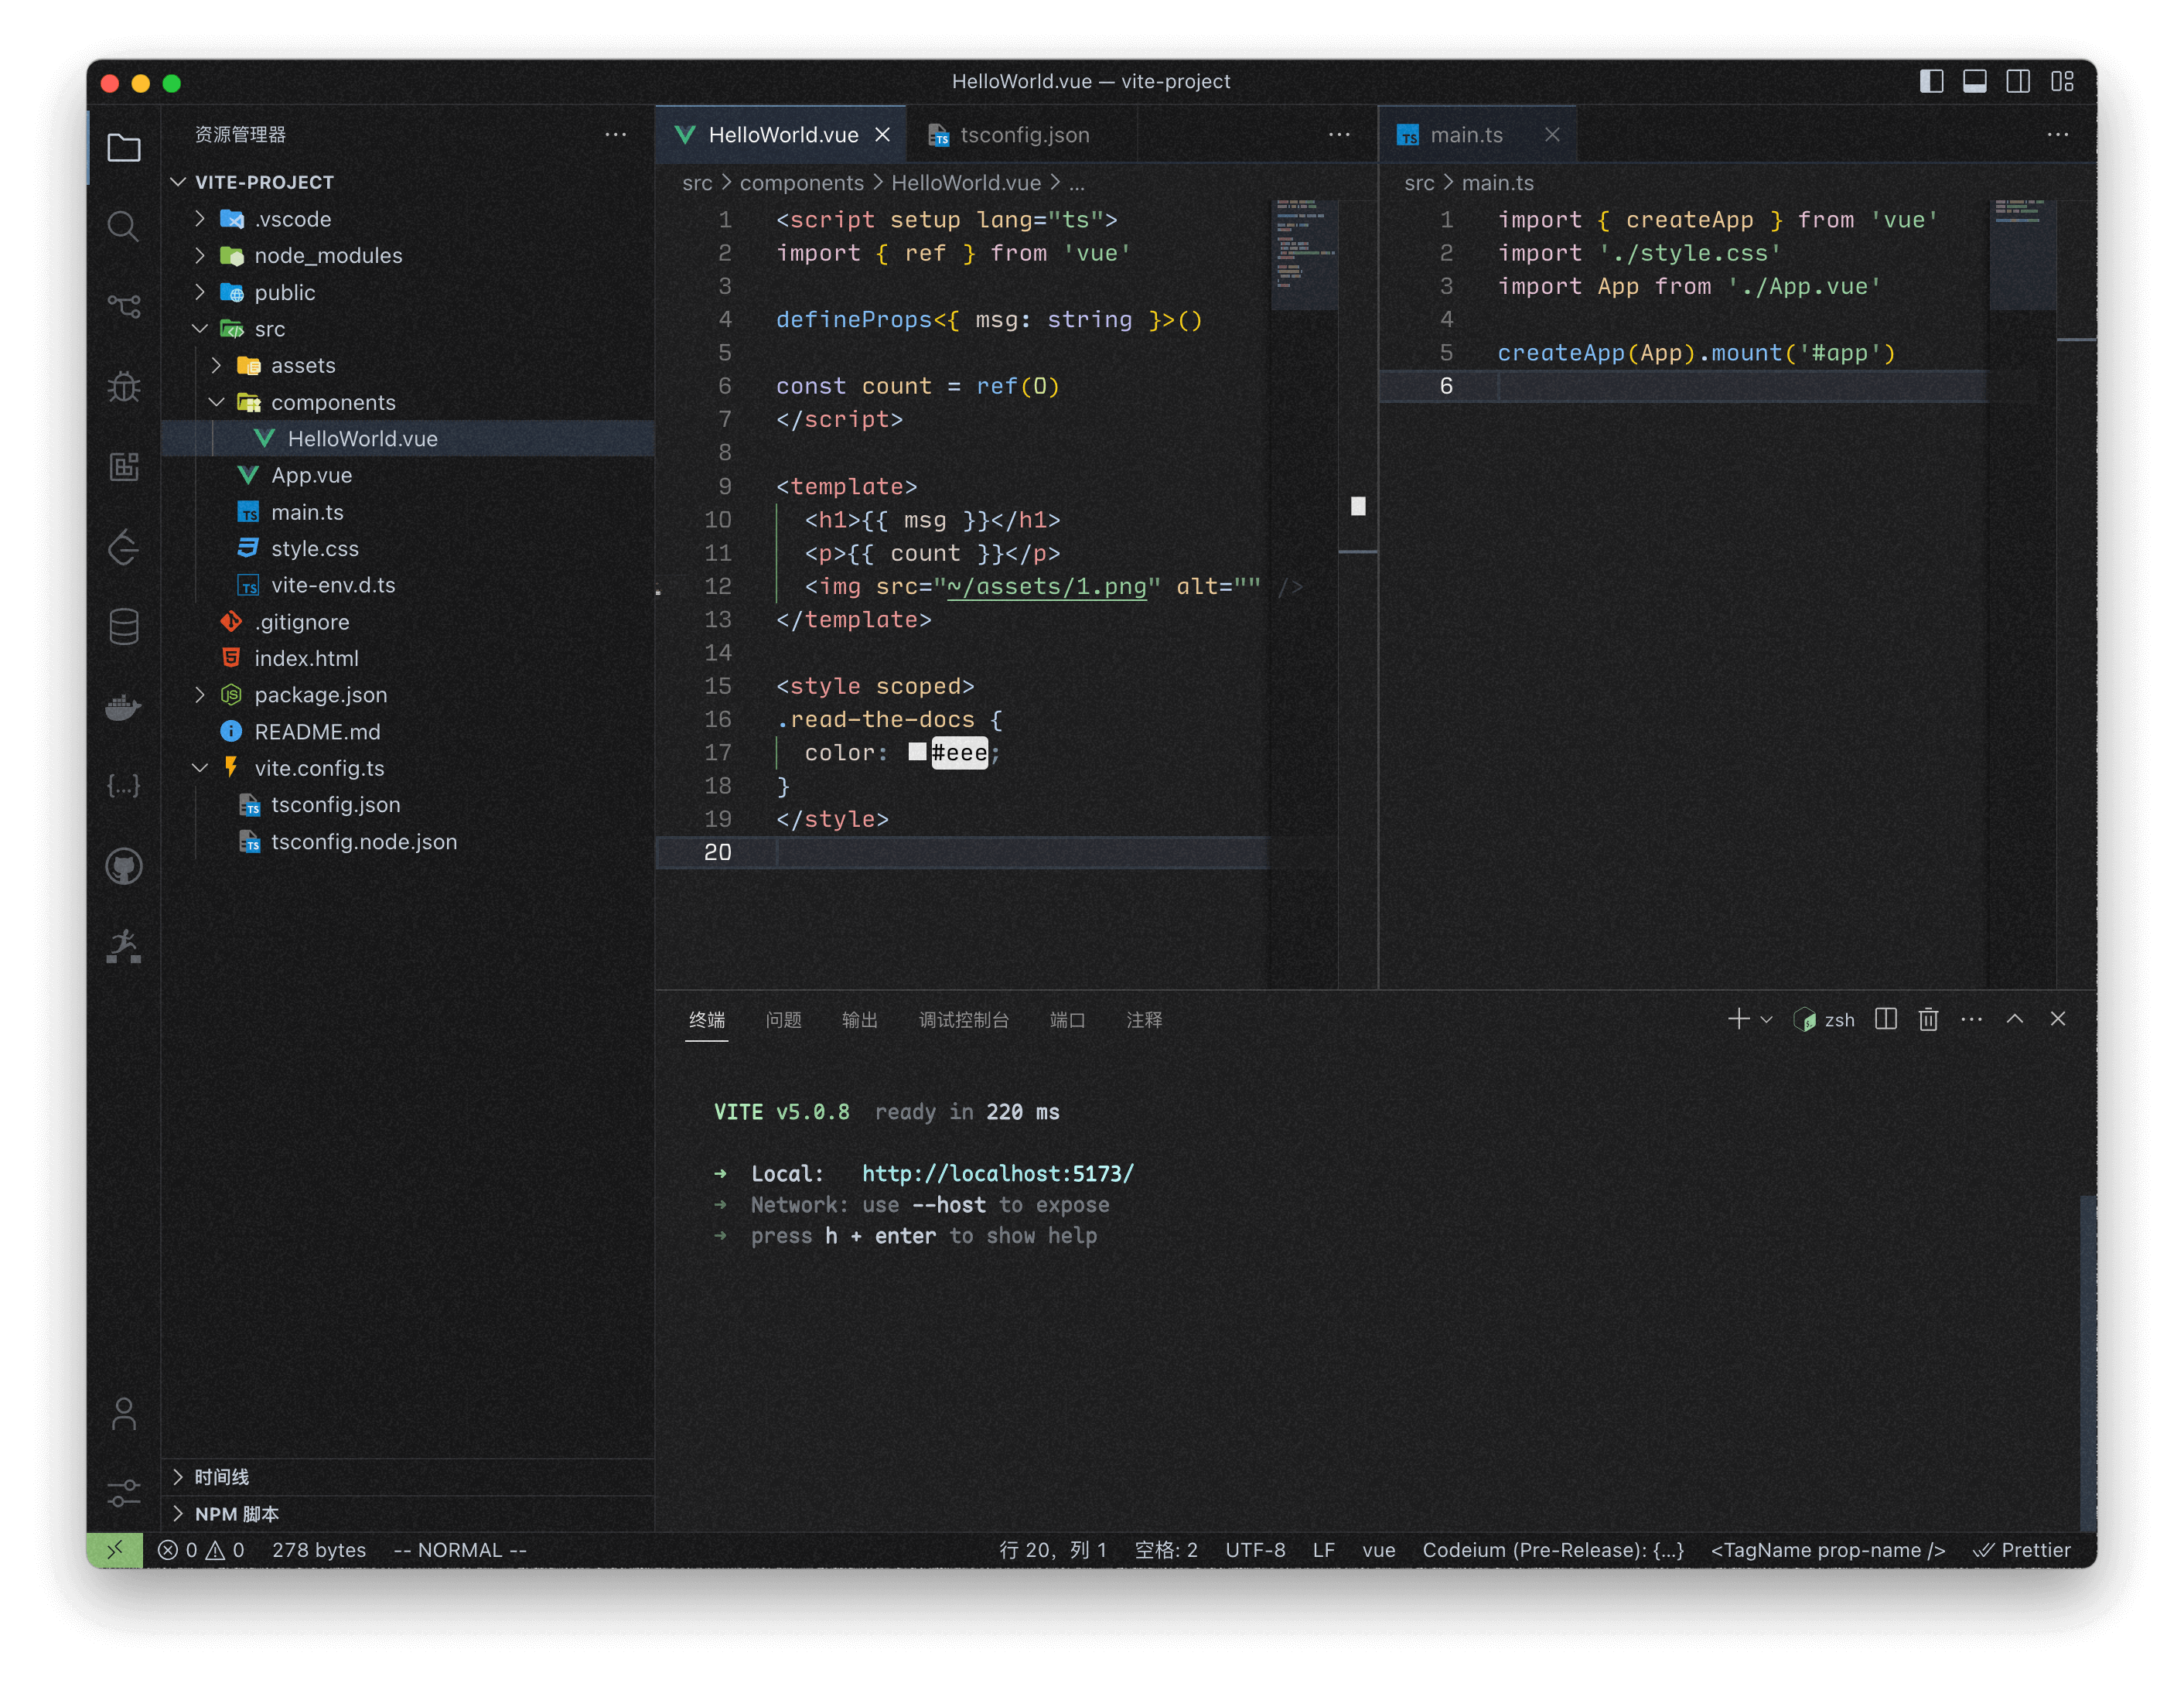2184x1683 pixels.
Task: Kill the terminal with trash icon
Action: click(1928, 1019)
